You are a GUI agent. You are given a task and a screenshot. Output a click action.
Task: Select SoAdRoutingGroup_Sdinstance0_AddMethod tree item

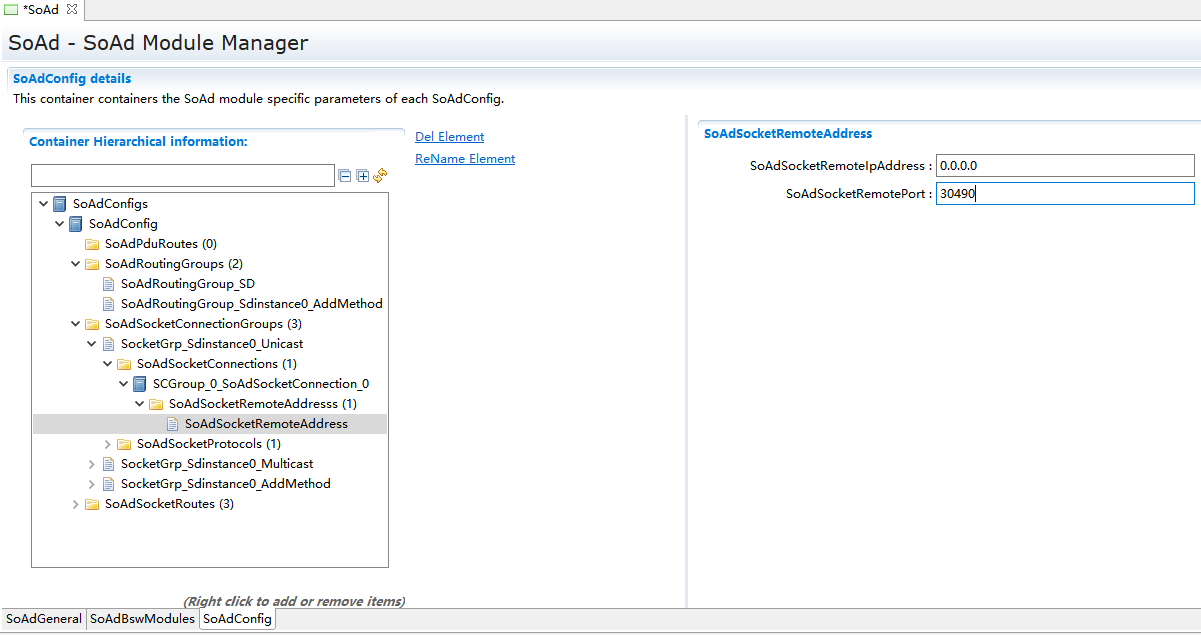(x=251, y=304)
